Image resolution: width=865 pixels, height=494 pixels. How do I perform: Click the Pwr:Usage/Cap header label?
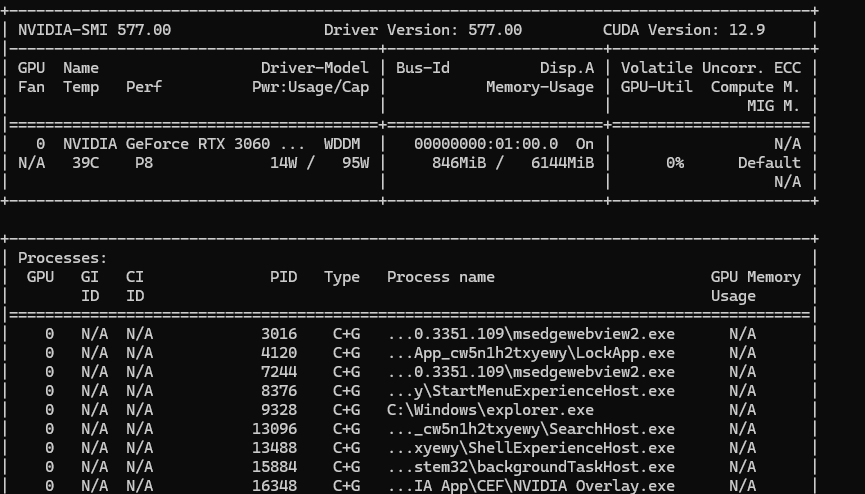[311, 87]
